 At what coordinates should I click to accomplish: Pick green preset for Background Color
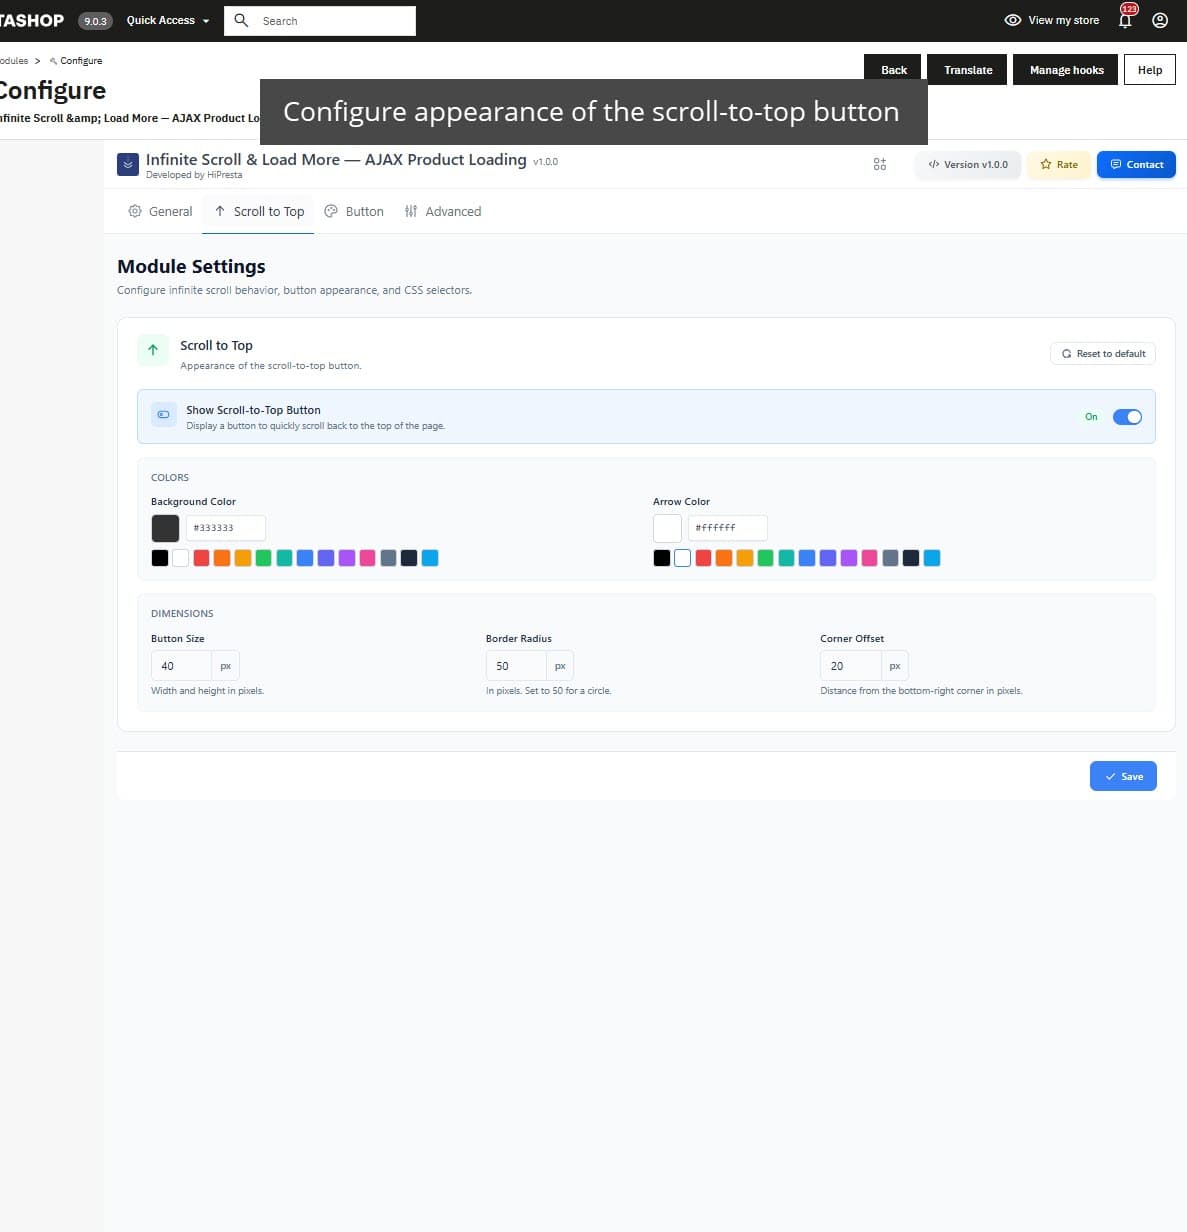pos(264,558)
